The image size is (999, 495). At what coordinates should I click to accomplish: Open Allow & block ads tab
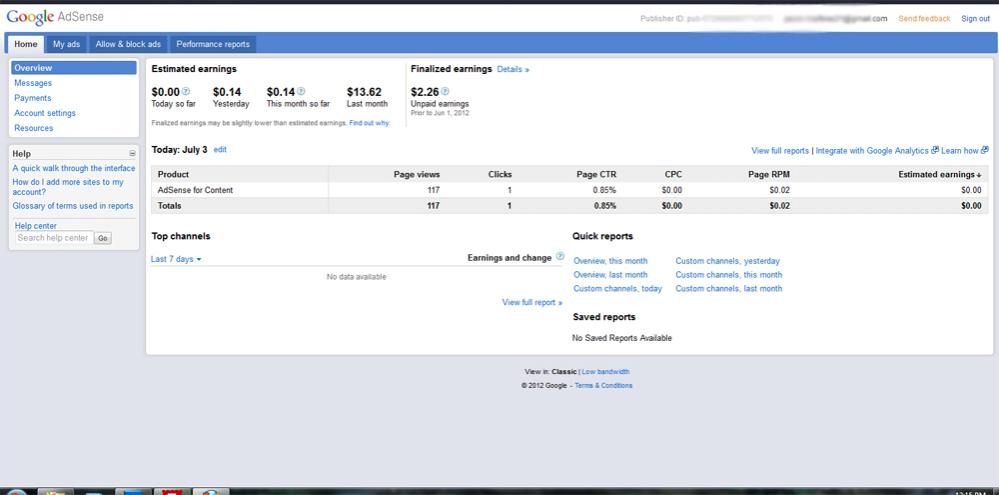(128, 44)
